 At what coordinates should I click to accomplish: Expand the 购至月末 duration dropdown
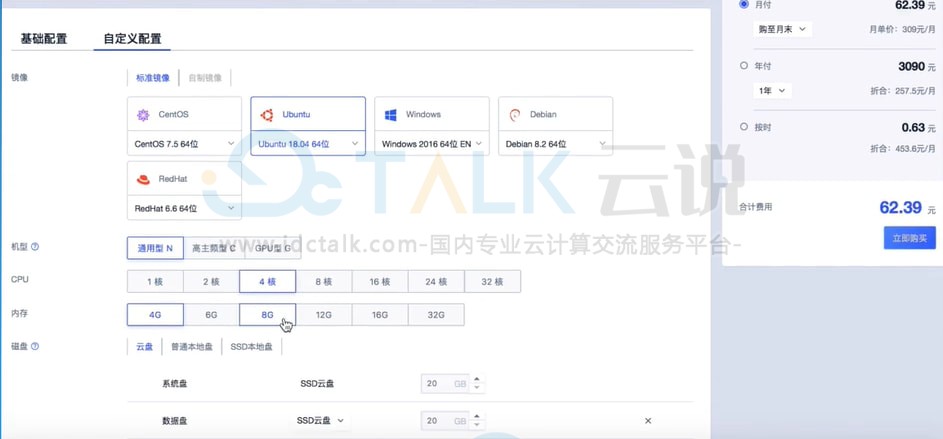(x=782, y=30)
